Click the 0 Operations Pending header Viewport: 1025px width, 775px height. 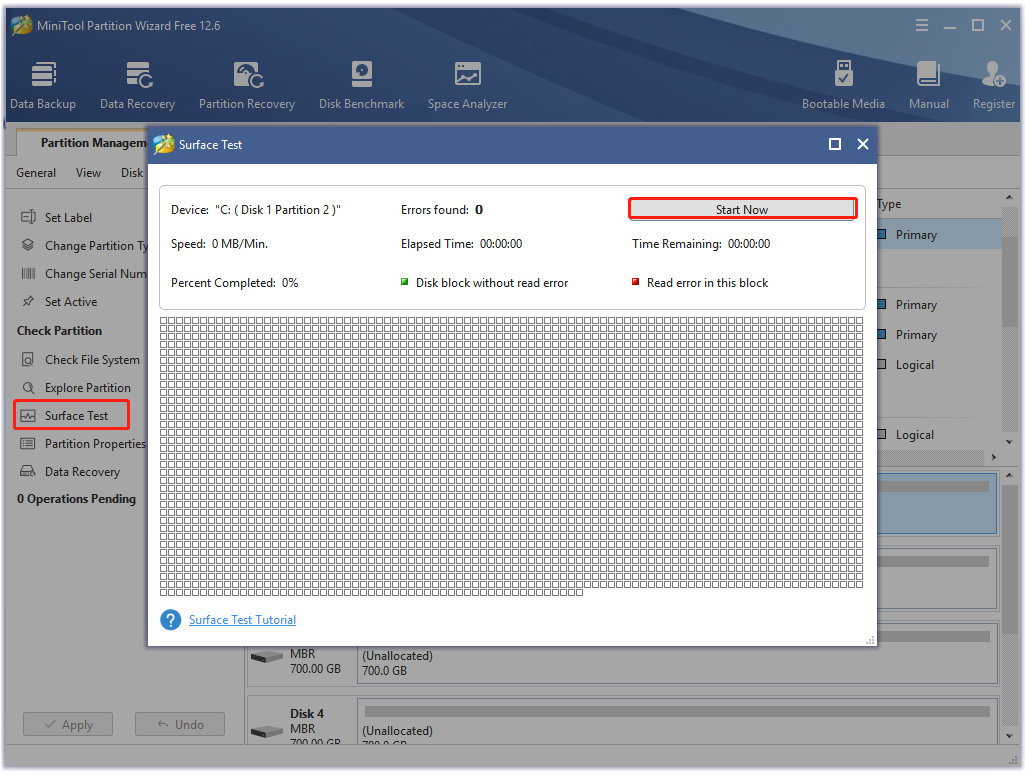[x=76, y=499]
